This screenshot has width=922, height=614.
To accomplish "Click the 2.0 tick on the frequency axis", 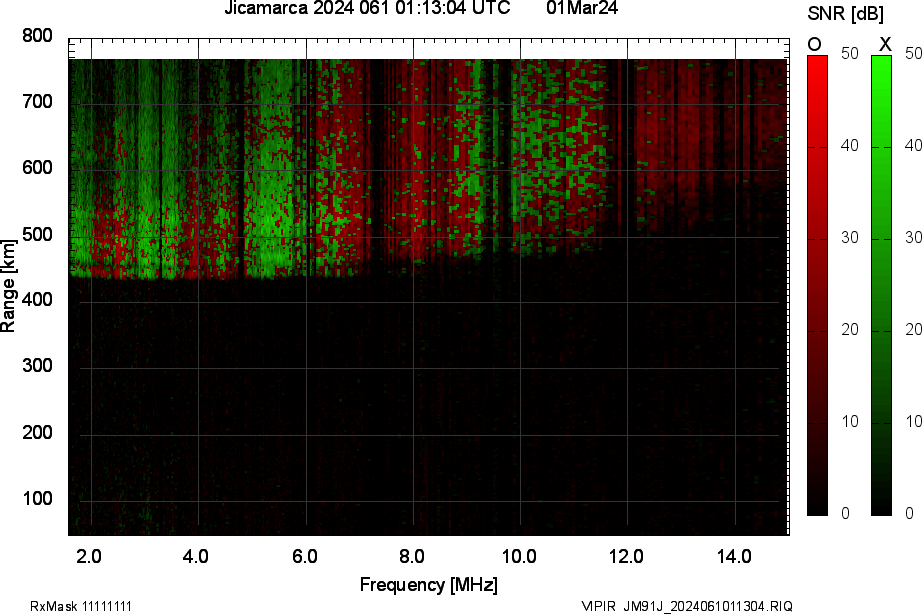I will click(x=90, y=556).
